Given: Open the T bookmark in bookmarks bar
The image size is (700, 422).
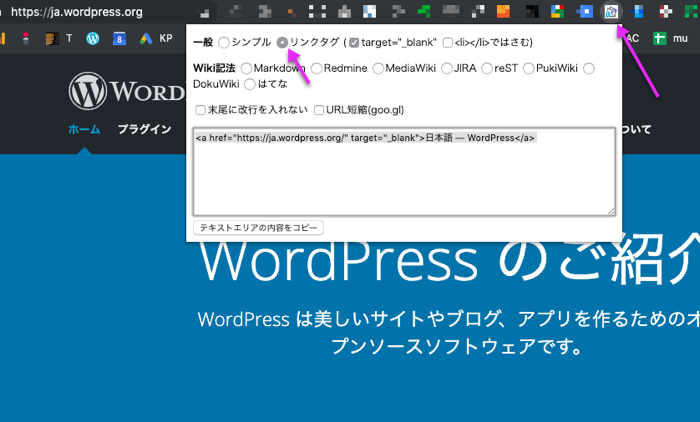Looking at the screenshot, I should 59,39.
